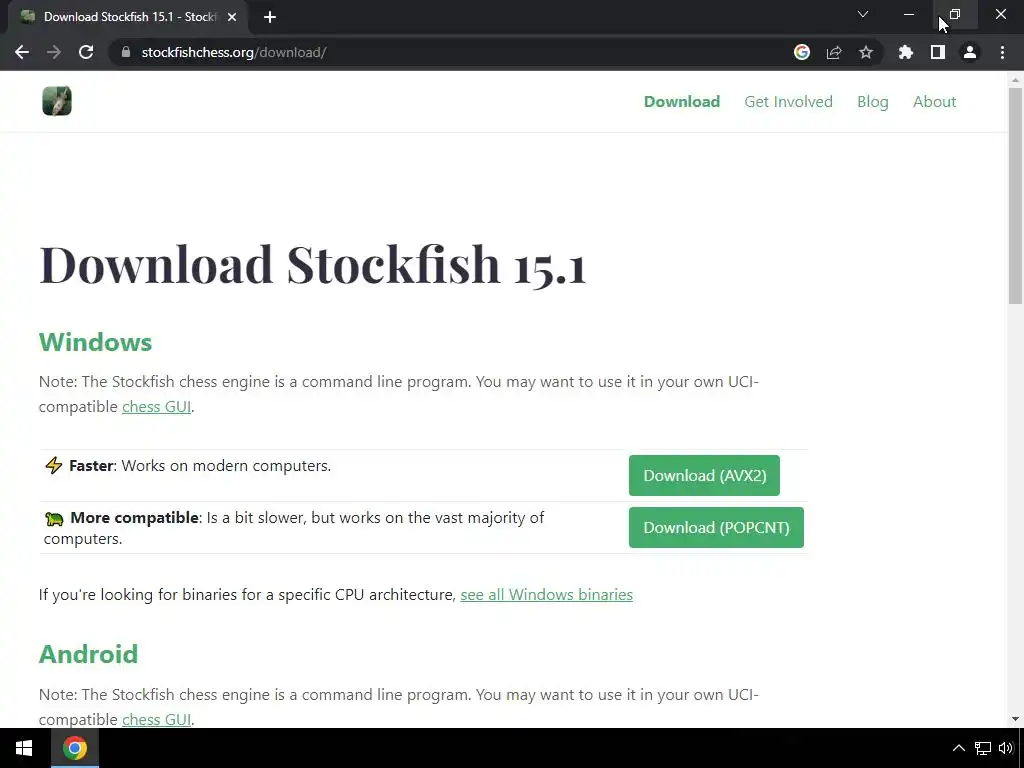
Task: Open the see all Windows binaries link
Action: pos(547,594)
